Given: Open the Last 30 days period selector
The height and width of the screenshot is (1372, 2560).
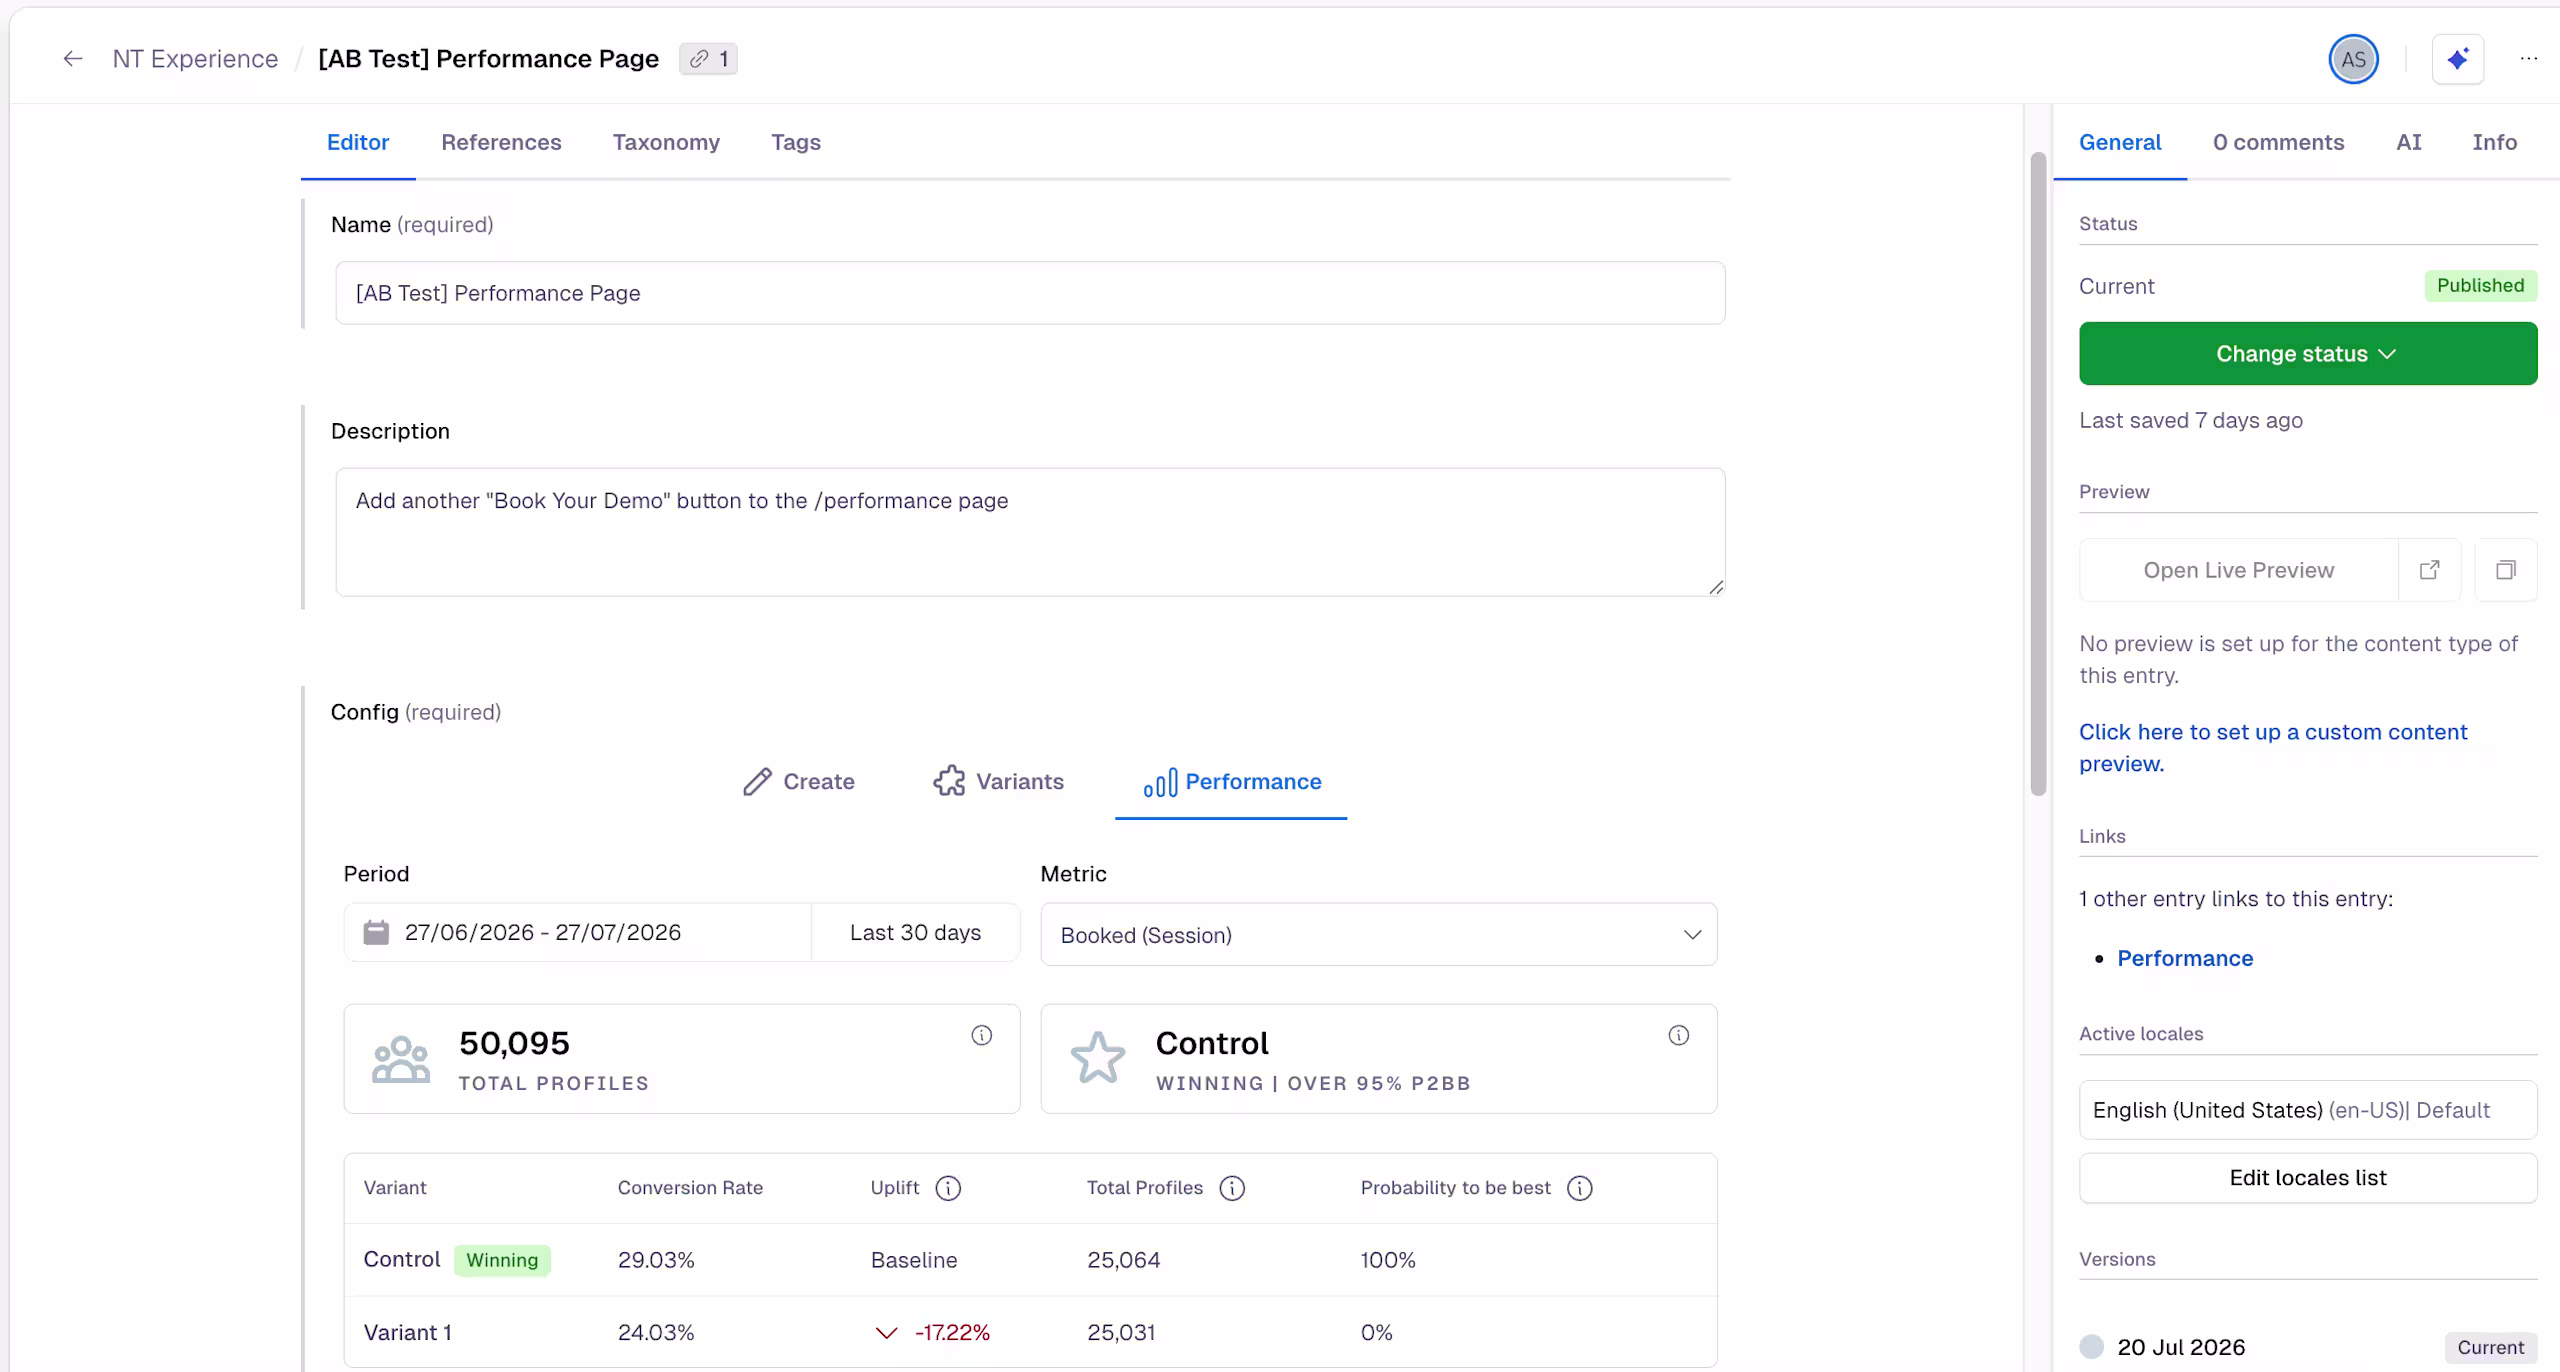Looking at the screenshot, I should point(915,932).
